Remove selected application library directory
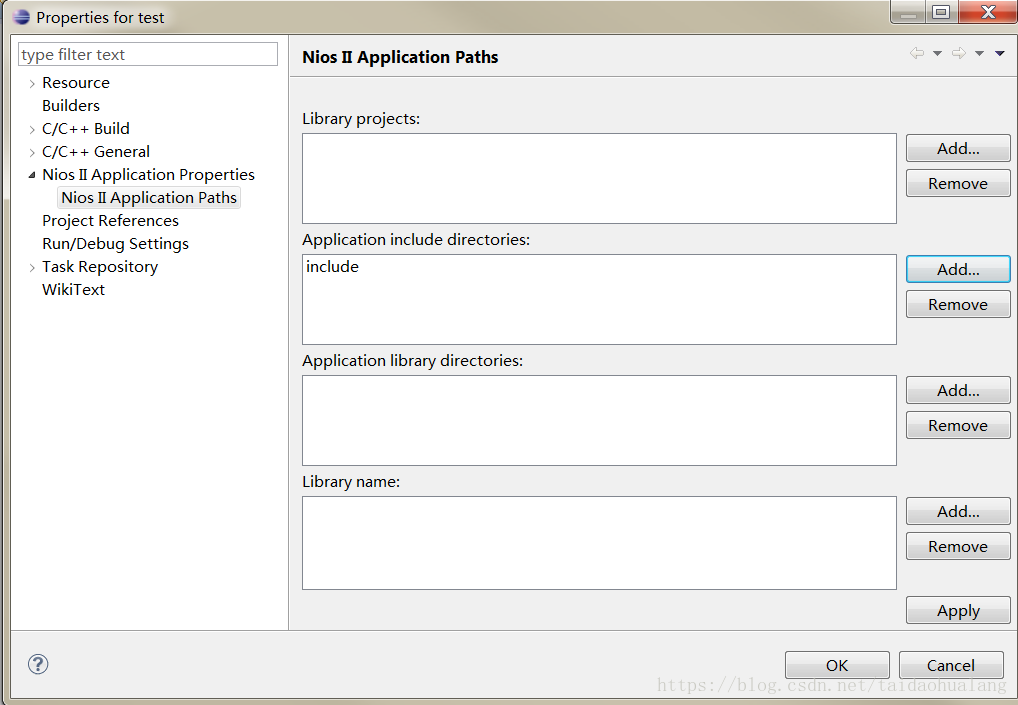 958,426
